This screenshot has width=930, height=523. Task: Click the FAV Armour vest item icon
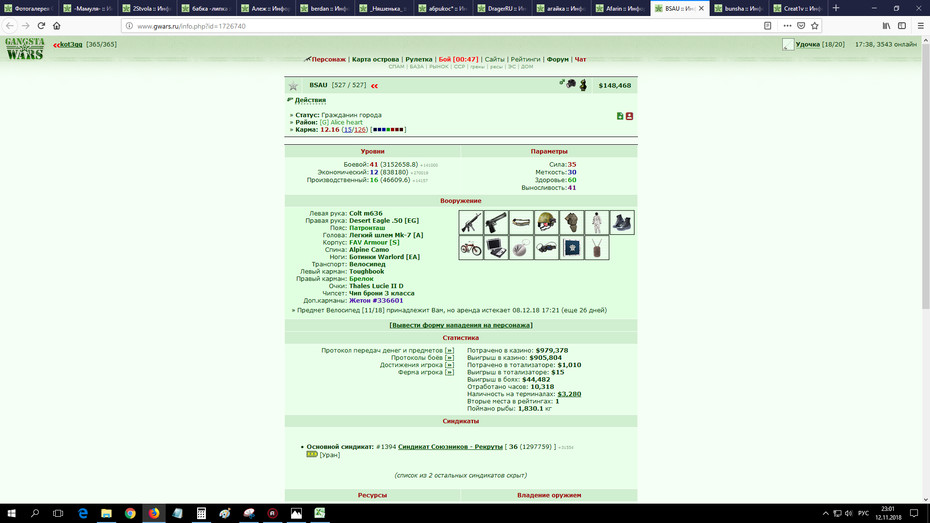[571, 222]
